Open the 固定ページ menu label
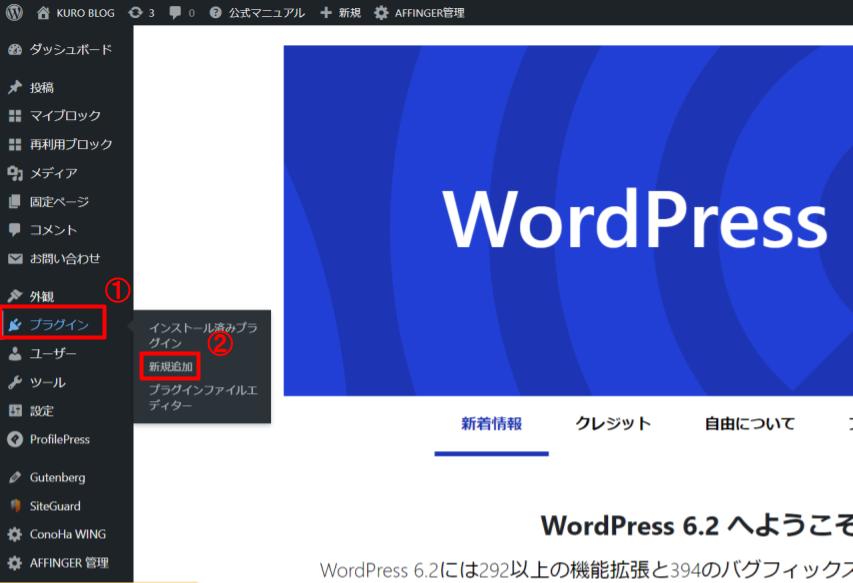 click(x=59, y=202)
